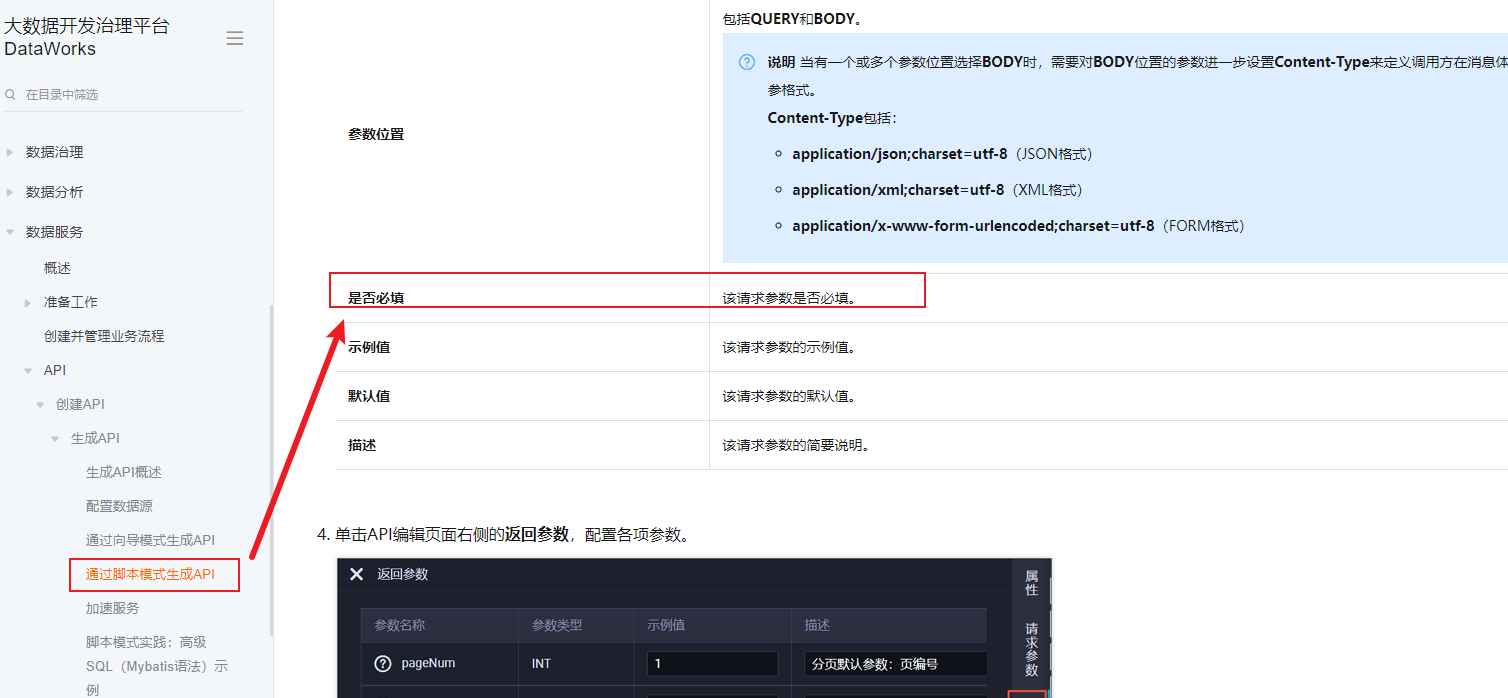This screenshot has width=1508, height=698.
Task: Click the pageNum example value field showing 1
Action: [x=712, y=663]
